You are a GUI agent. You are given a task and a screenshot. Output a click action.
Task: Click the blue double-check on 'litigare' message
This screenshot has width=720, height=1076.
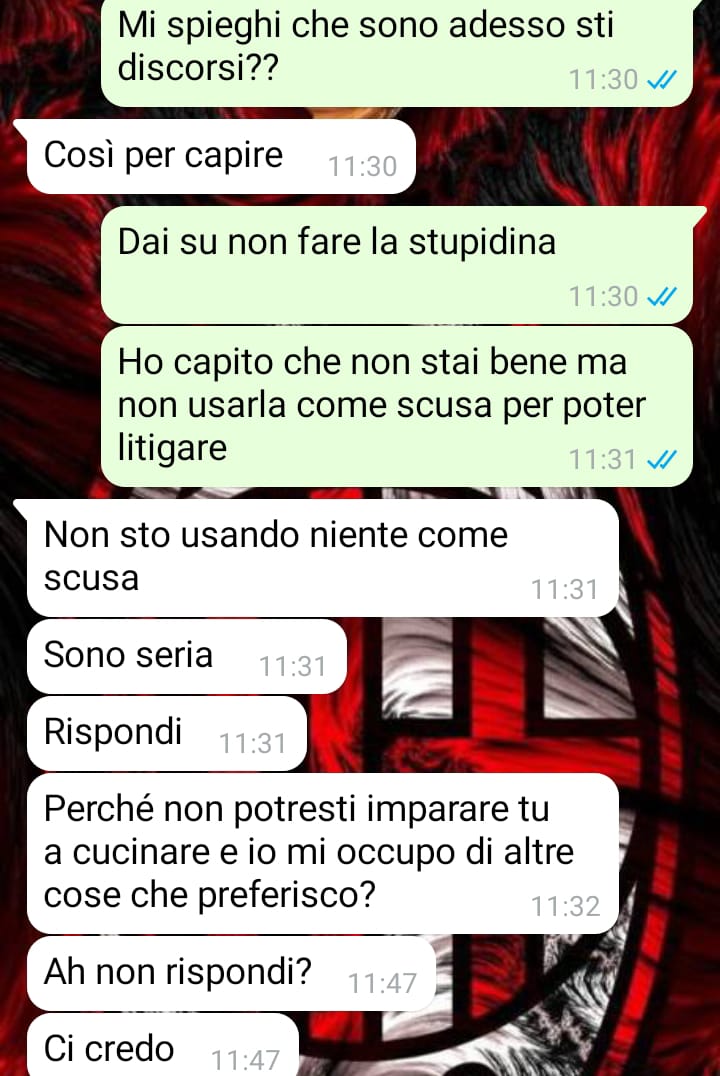662,459
